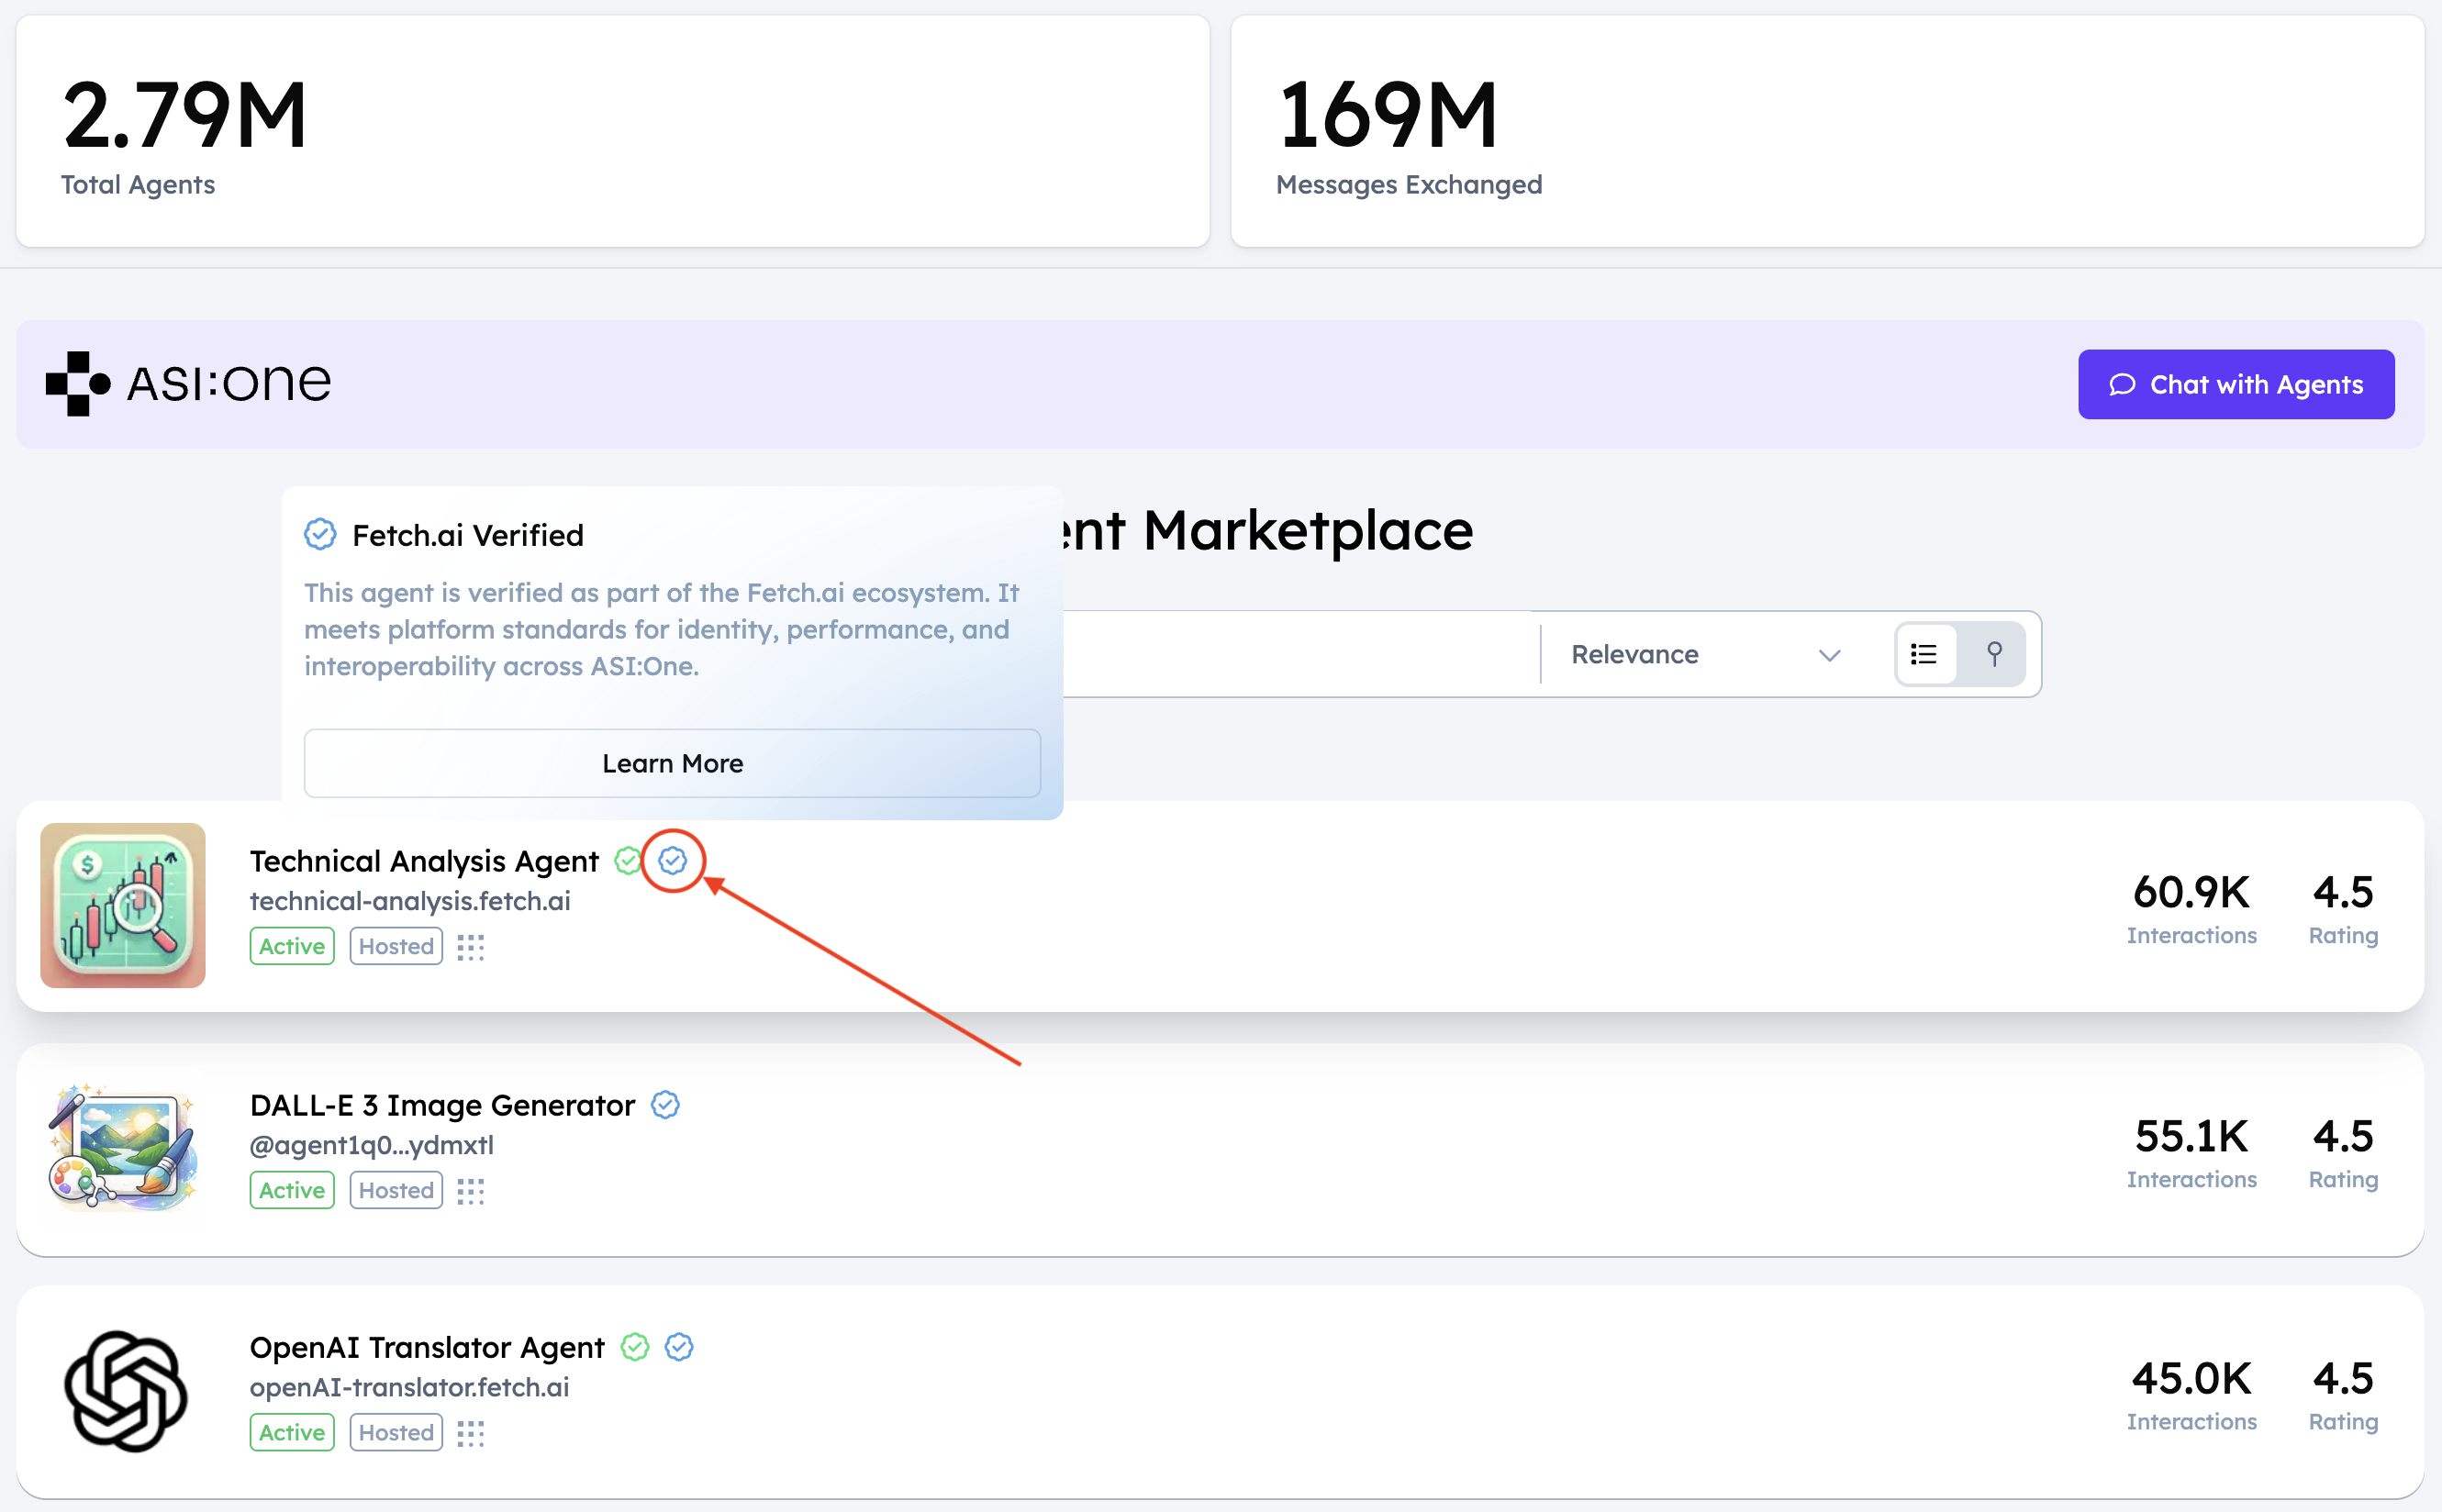Viewport: 2442px width, 1512px height.
Task: Click Active tag on OpenAI Translator Agent
Action: point(291,1433)
